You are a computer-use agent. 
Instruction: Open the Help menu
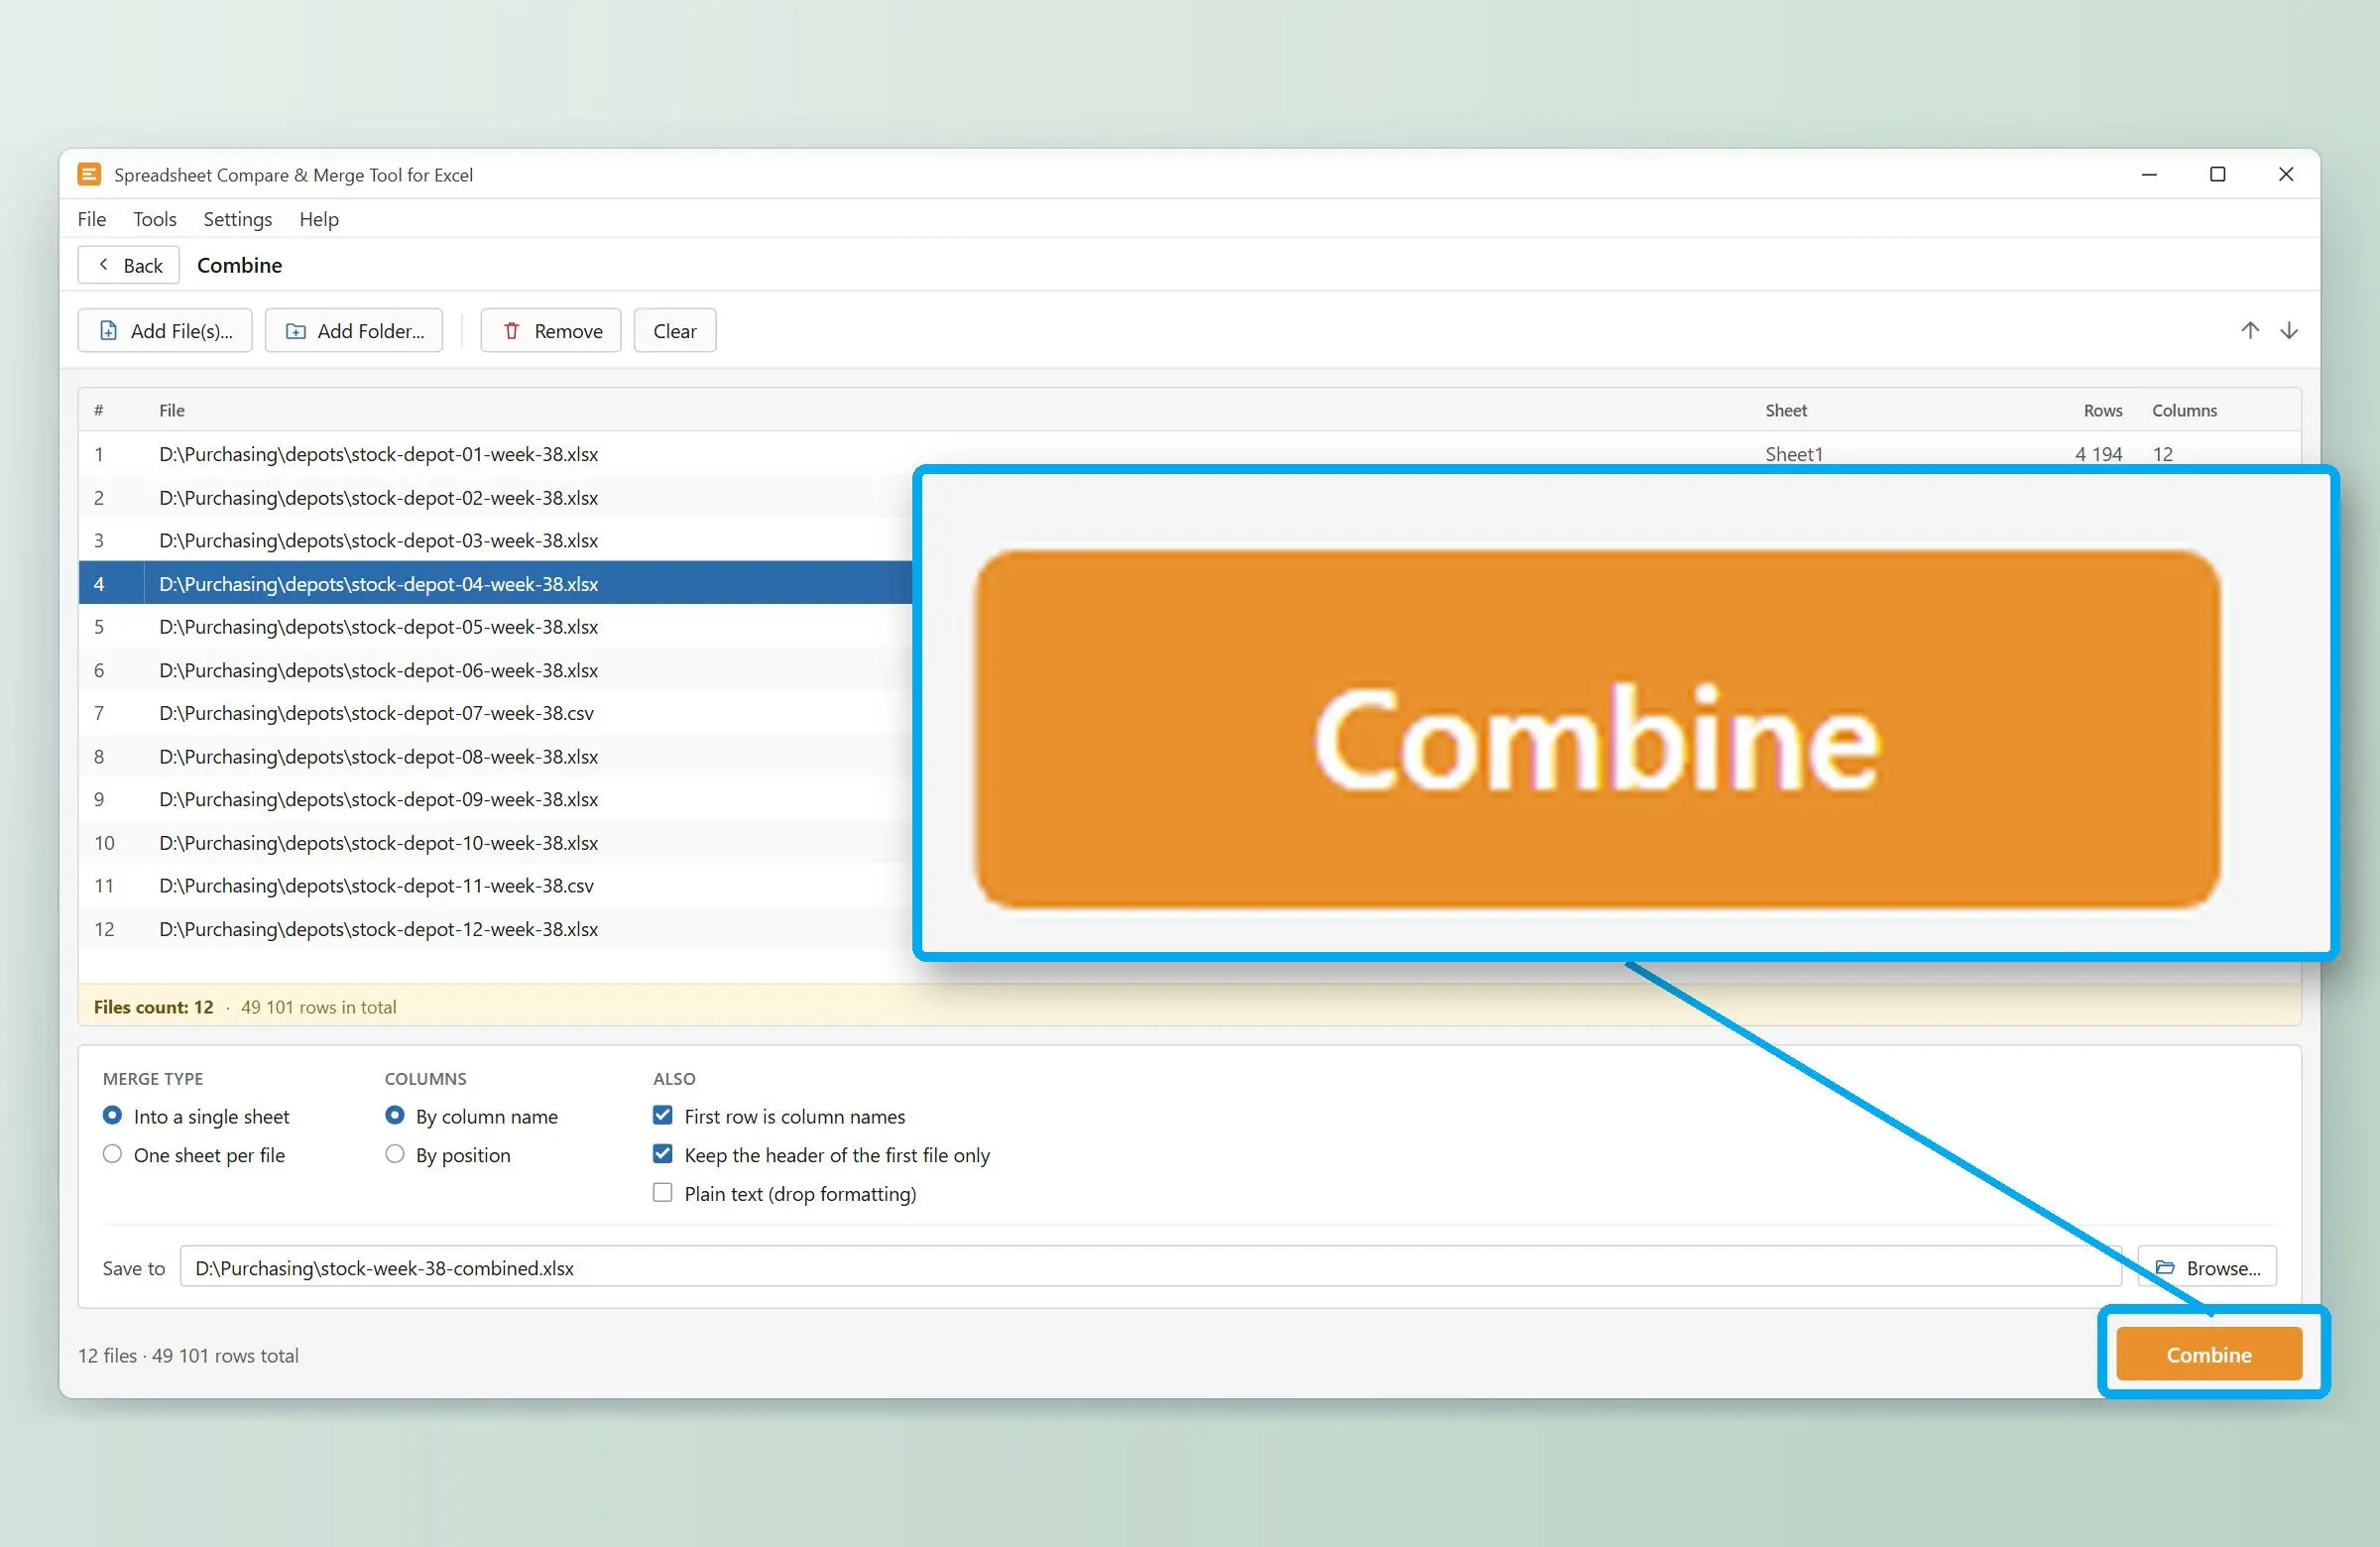[319, 219]
